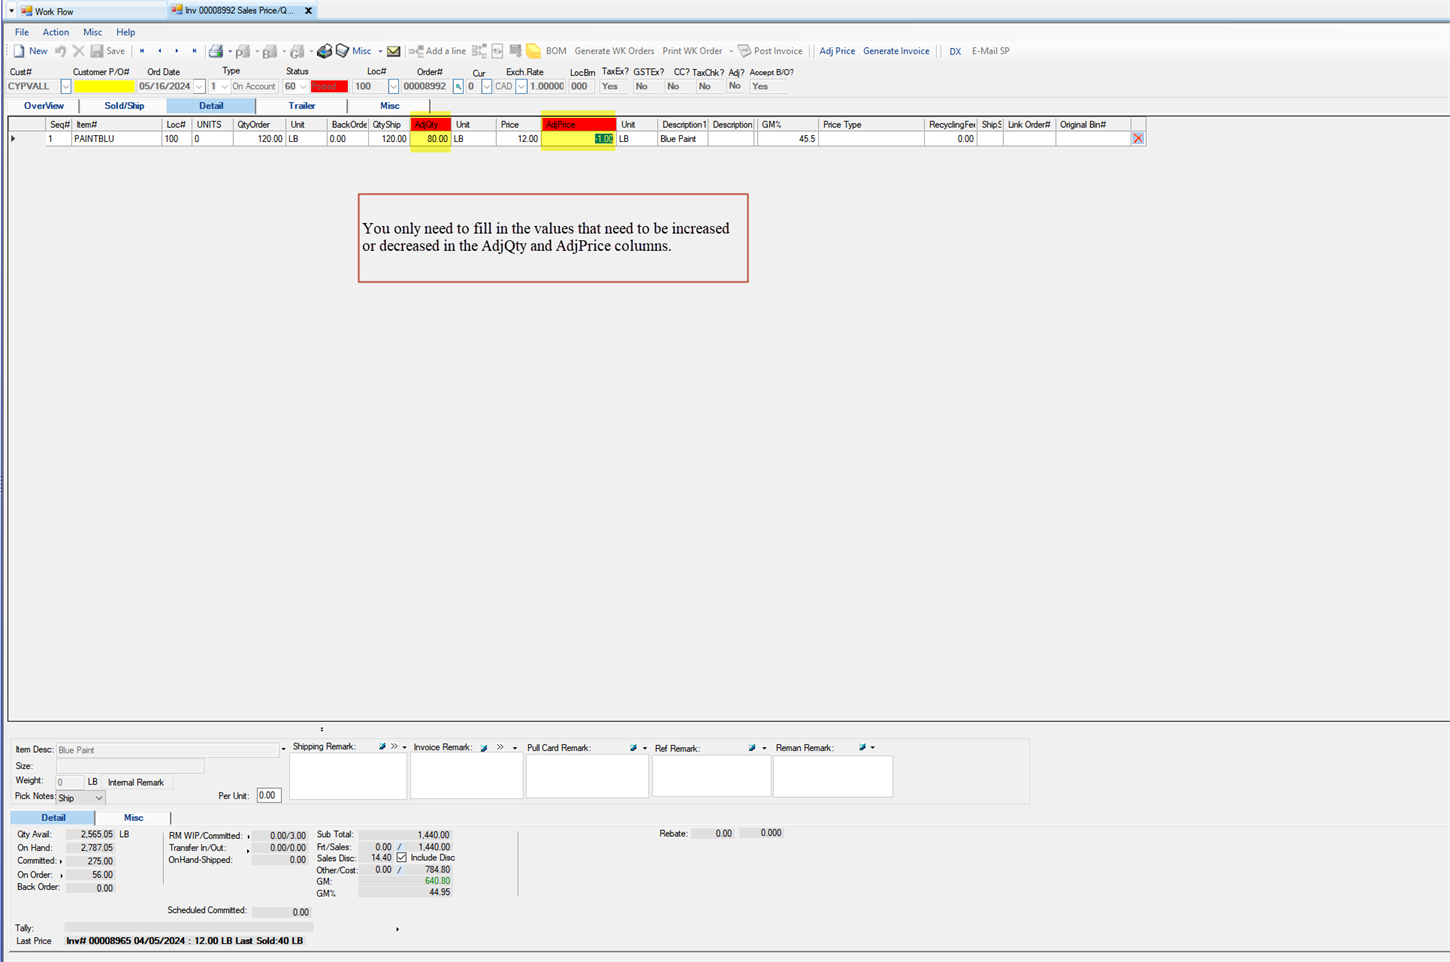Viewport: 1450px width, 962px height.
Task: Switch to the Trailer tab
Action: click(301, 105)
